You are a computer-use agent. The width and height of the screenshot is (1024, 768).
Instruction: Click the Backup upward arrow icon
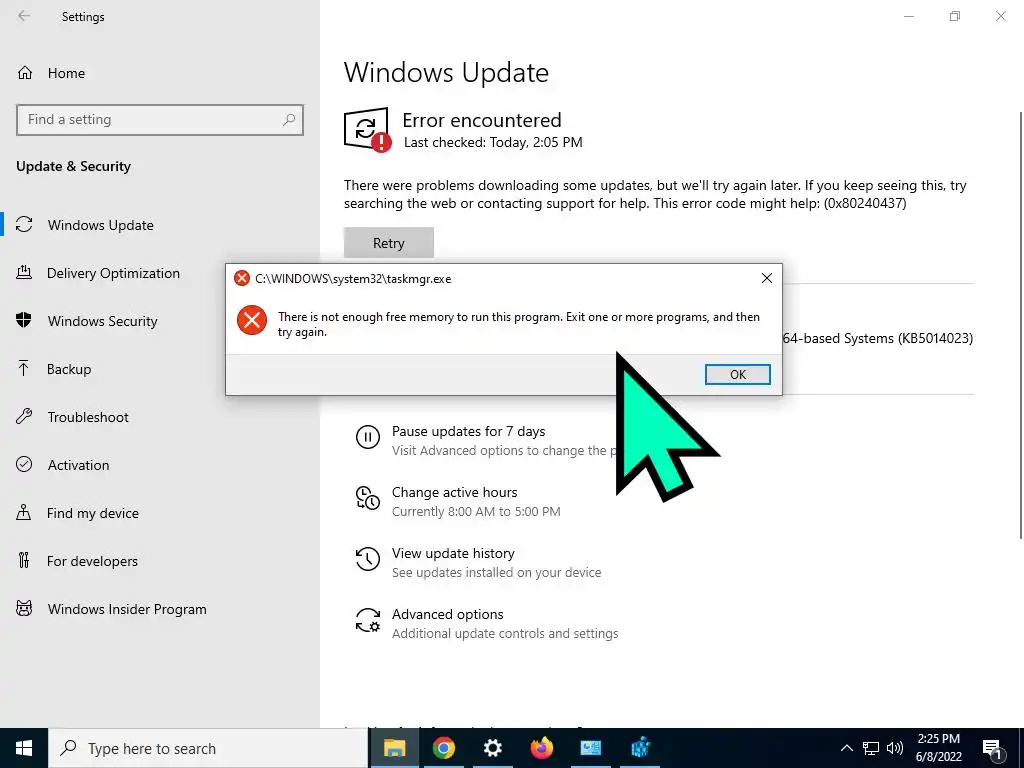[24, 368]
